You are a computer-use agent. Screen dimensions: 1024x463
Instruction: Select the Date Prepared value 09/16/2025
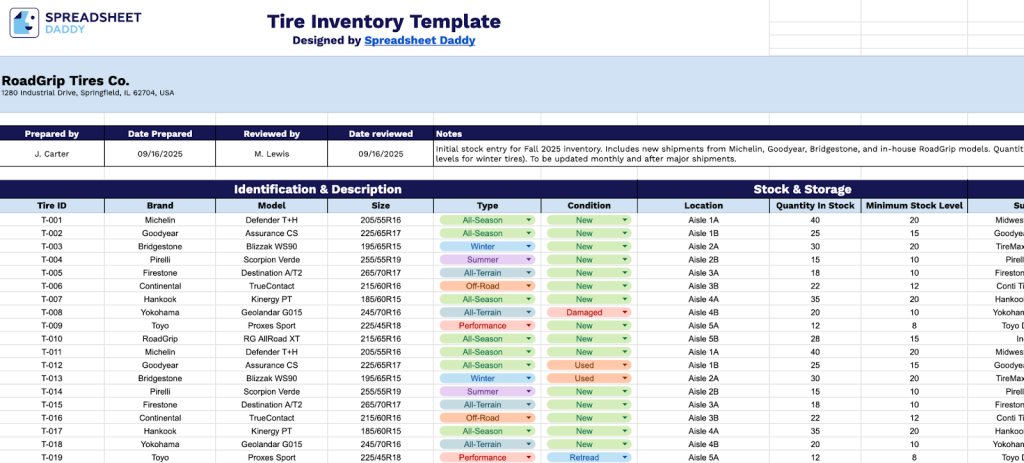click(x=160, y=154)
